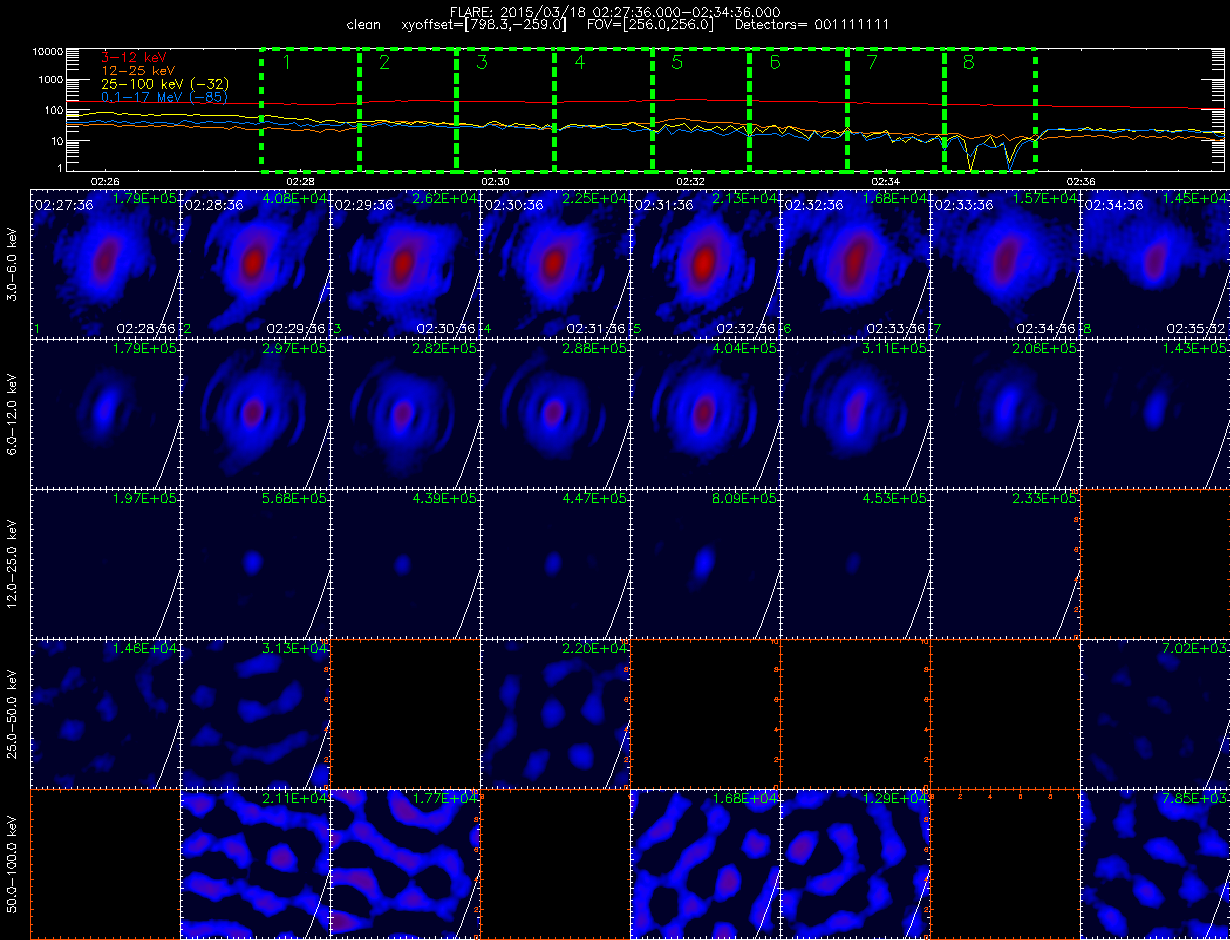Select interval 7 box in the light curve
This screenshot has height=940, width=1230.
pos(897,109)
